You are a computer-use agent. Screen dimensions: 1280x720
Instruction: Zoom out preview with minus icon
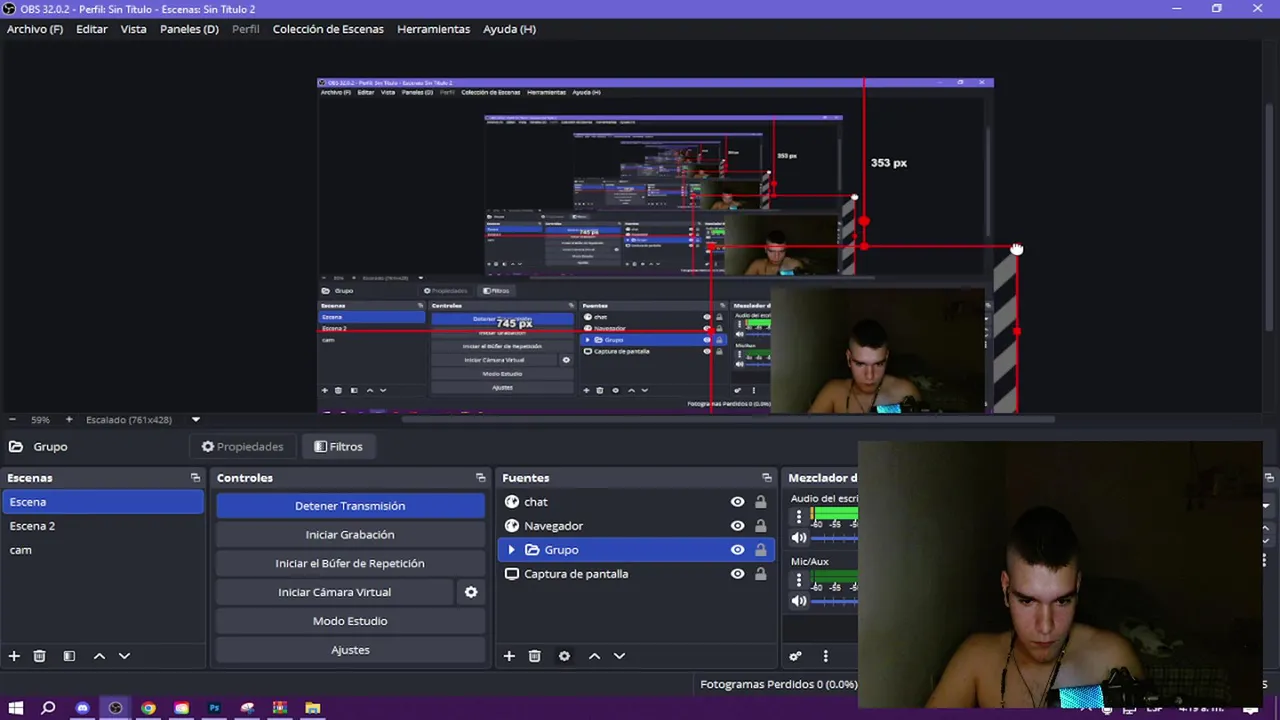pyautogui.click(x=12, y=420)
